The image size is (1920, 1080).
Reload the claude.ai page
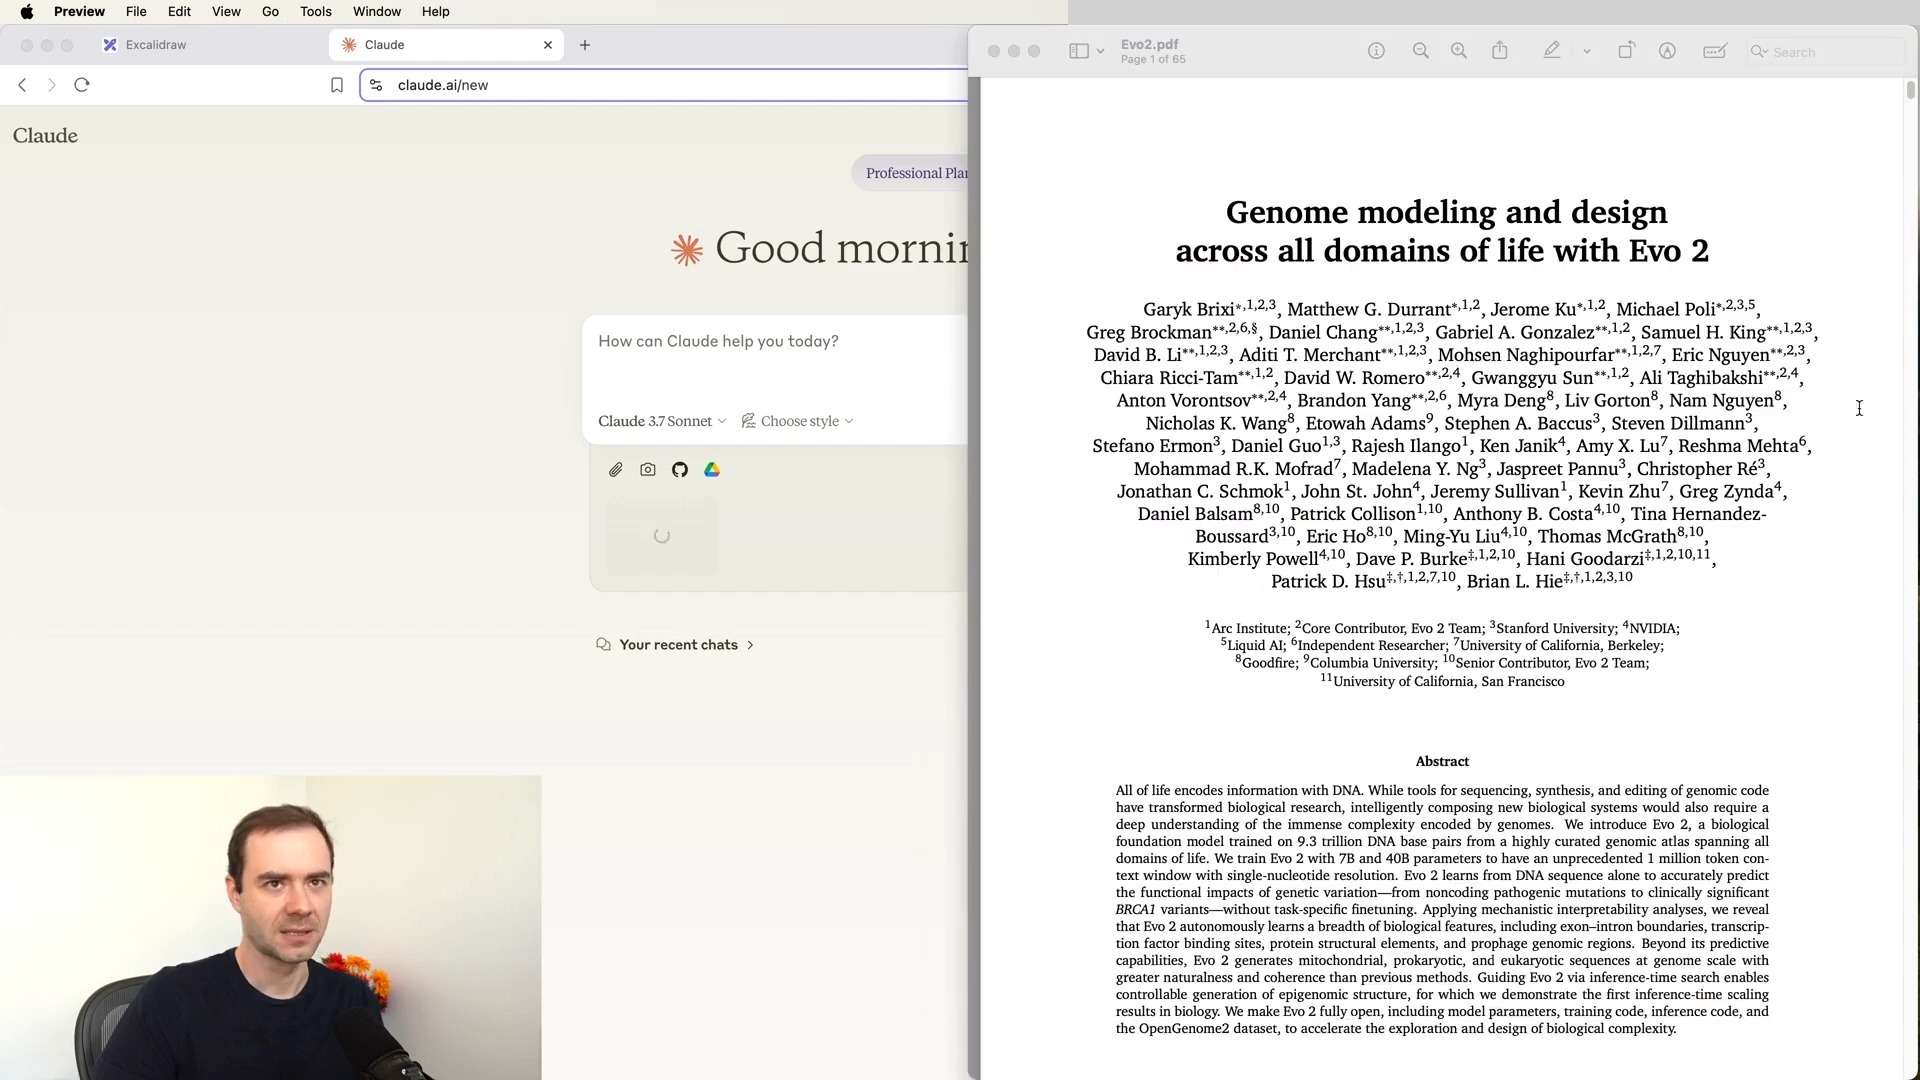tap(82, 85)
